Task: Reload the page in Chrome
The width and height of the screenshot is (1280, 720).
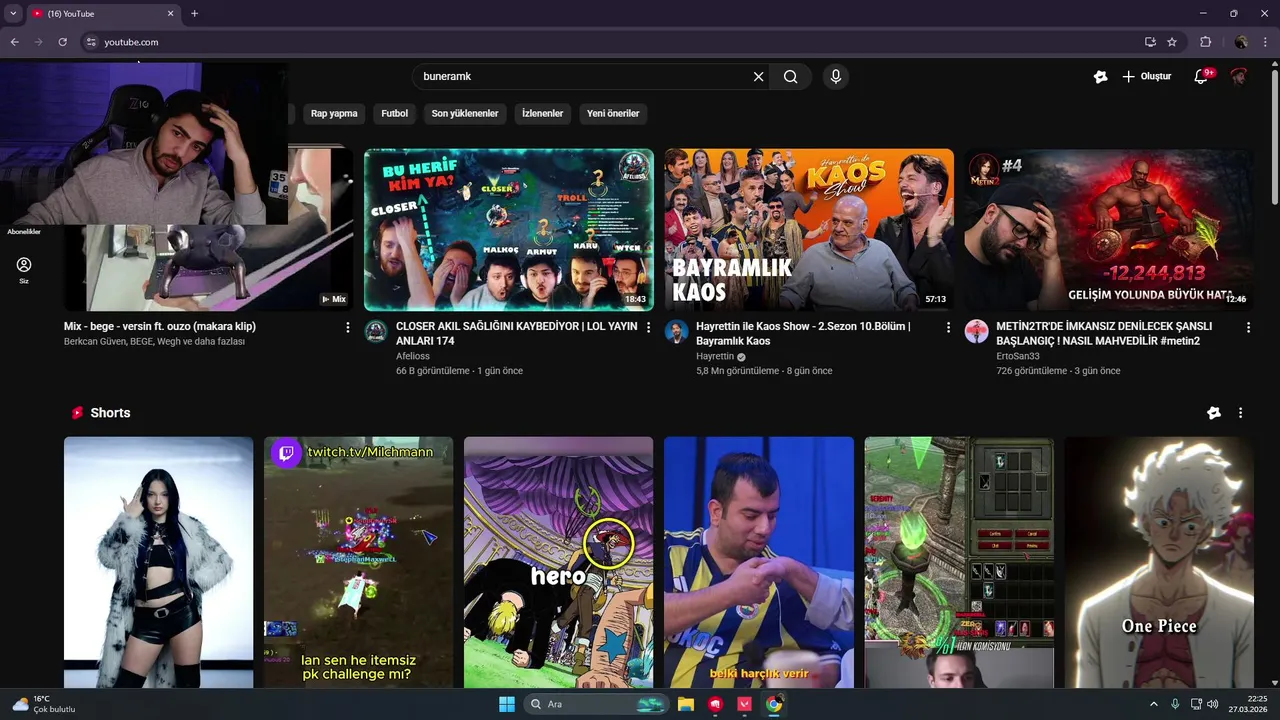Action: tap(62, 42)
